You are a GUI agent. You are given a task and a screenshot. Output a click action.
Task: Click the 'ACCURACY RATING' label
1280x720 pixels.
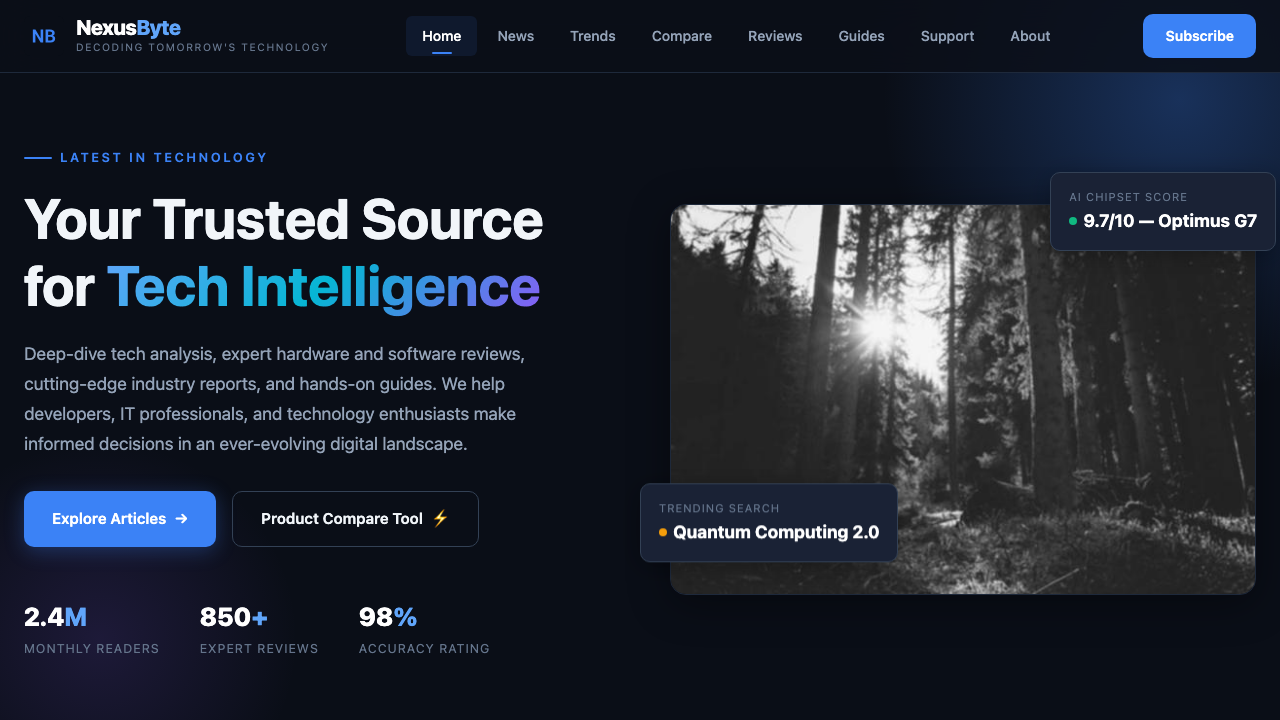[x=424, y=648]
